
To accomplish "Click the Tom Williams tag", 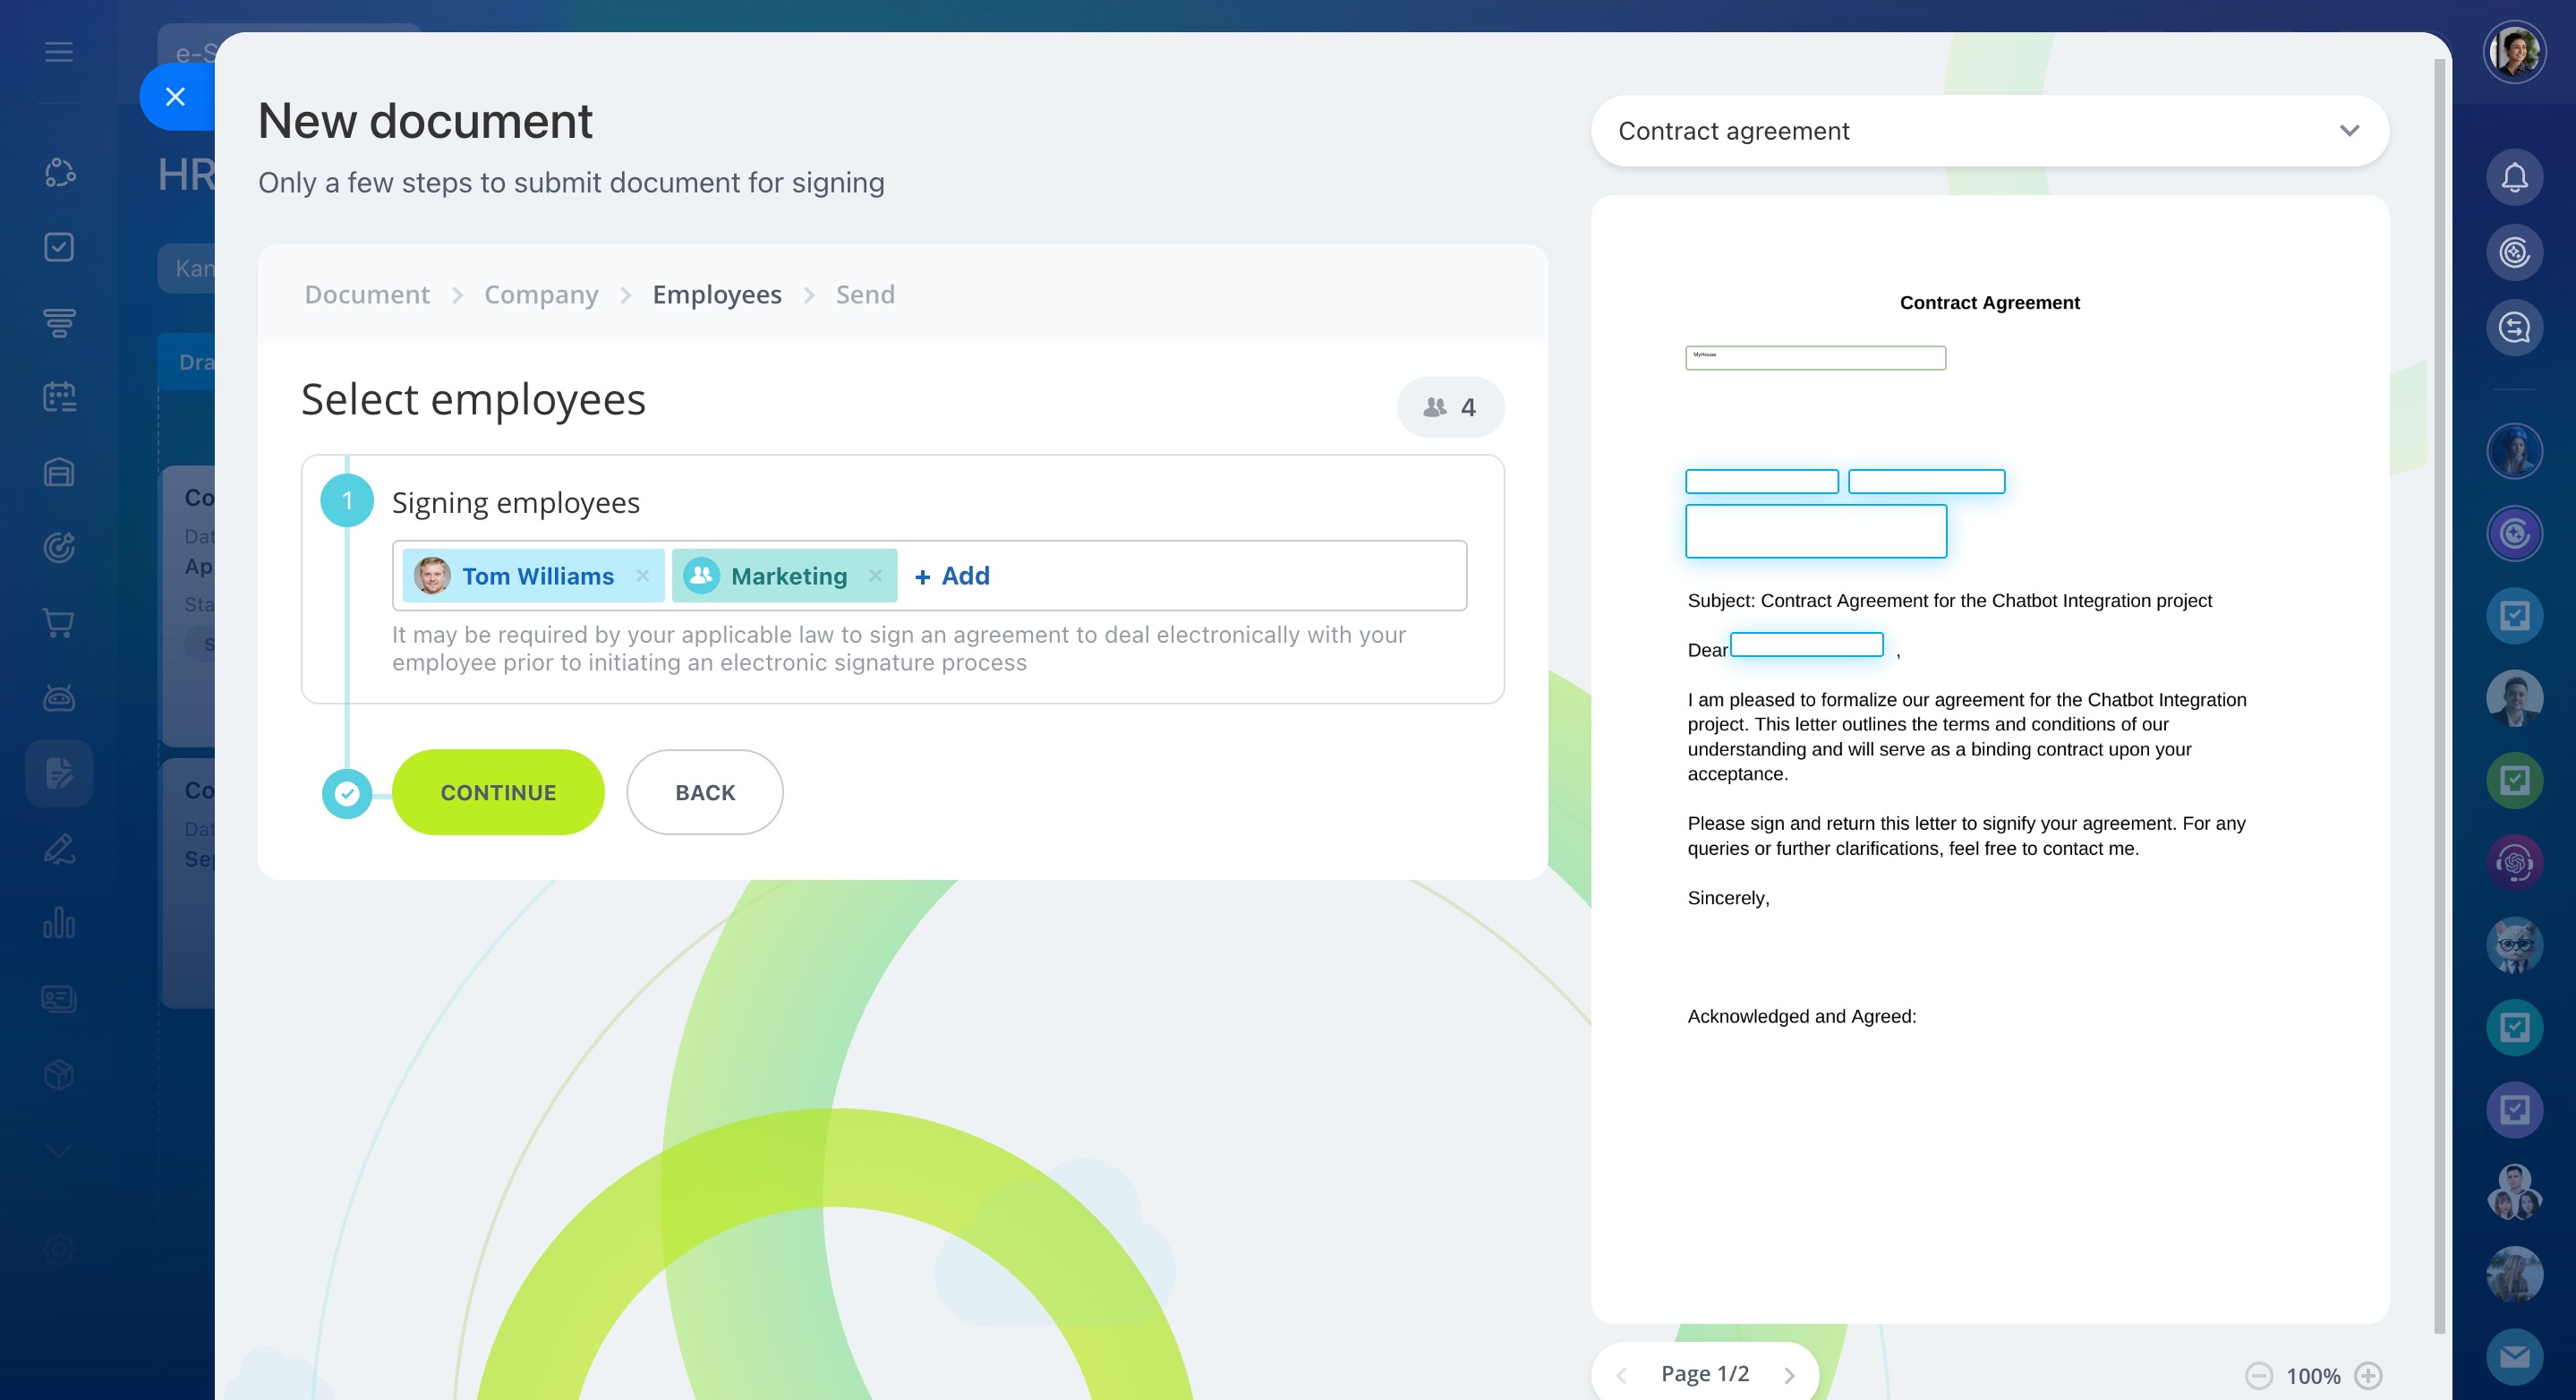I will 533,576.
